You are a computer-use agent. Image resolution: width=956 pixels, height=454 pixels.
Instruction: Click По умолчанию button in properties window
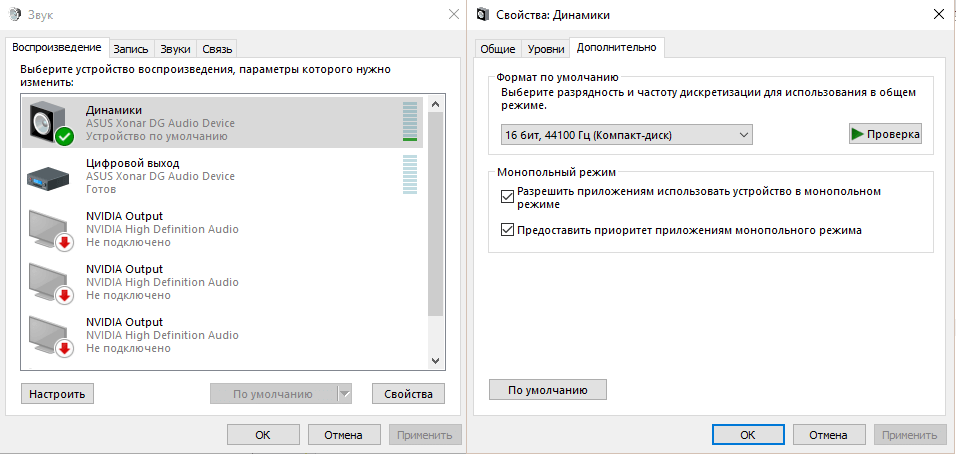(547, 390)
